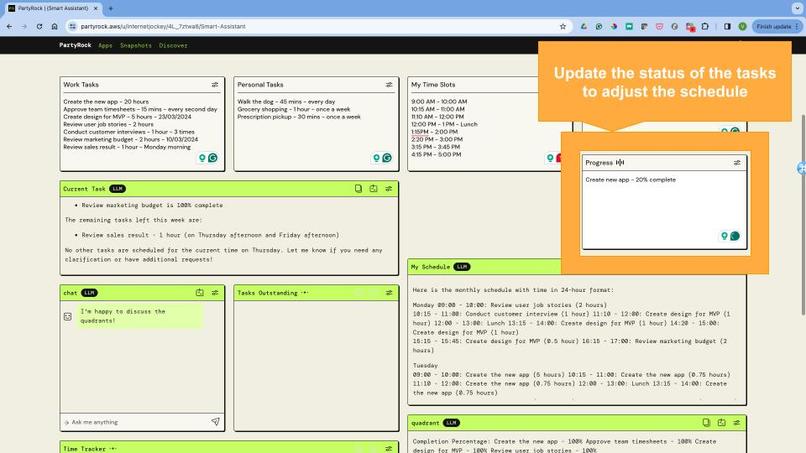The image size is (806, 453).
Task: Go back with browser back arrow
Action: click(9, 26)
